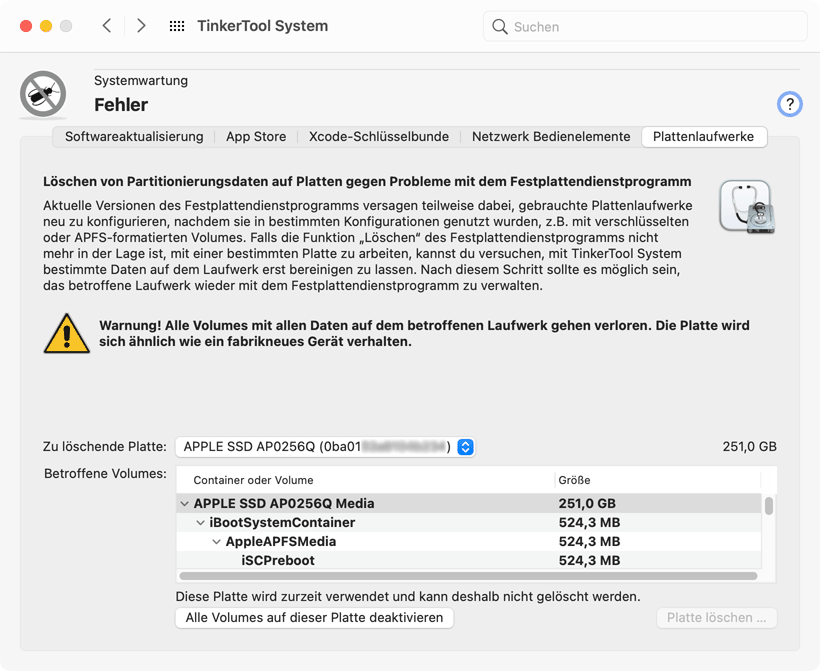Screen dimensions: 820x671
Task: Switch to the App Store tab
Action: pyautogui.click(x=256, y=137)
